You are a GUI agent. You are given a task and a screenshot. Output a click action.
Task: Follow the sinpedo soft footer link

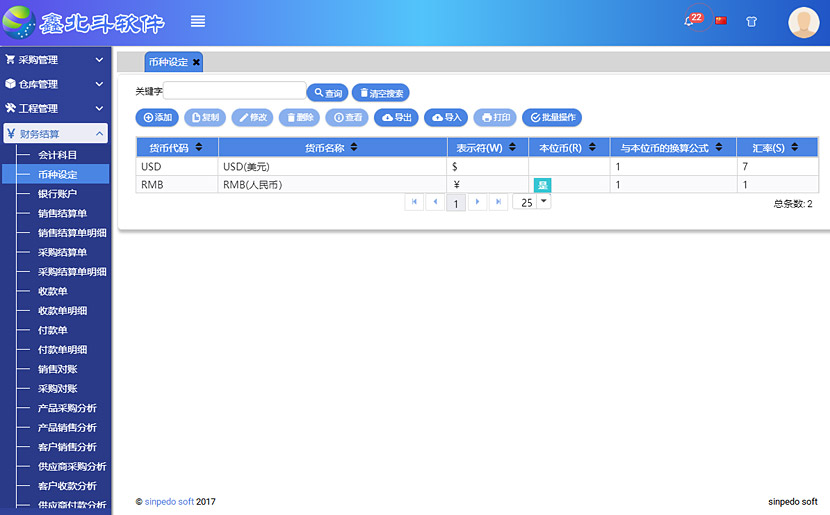(169, 501)
